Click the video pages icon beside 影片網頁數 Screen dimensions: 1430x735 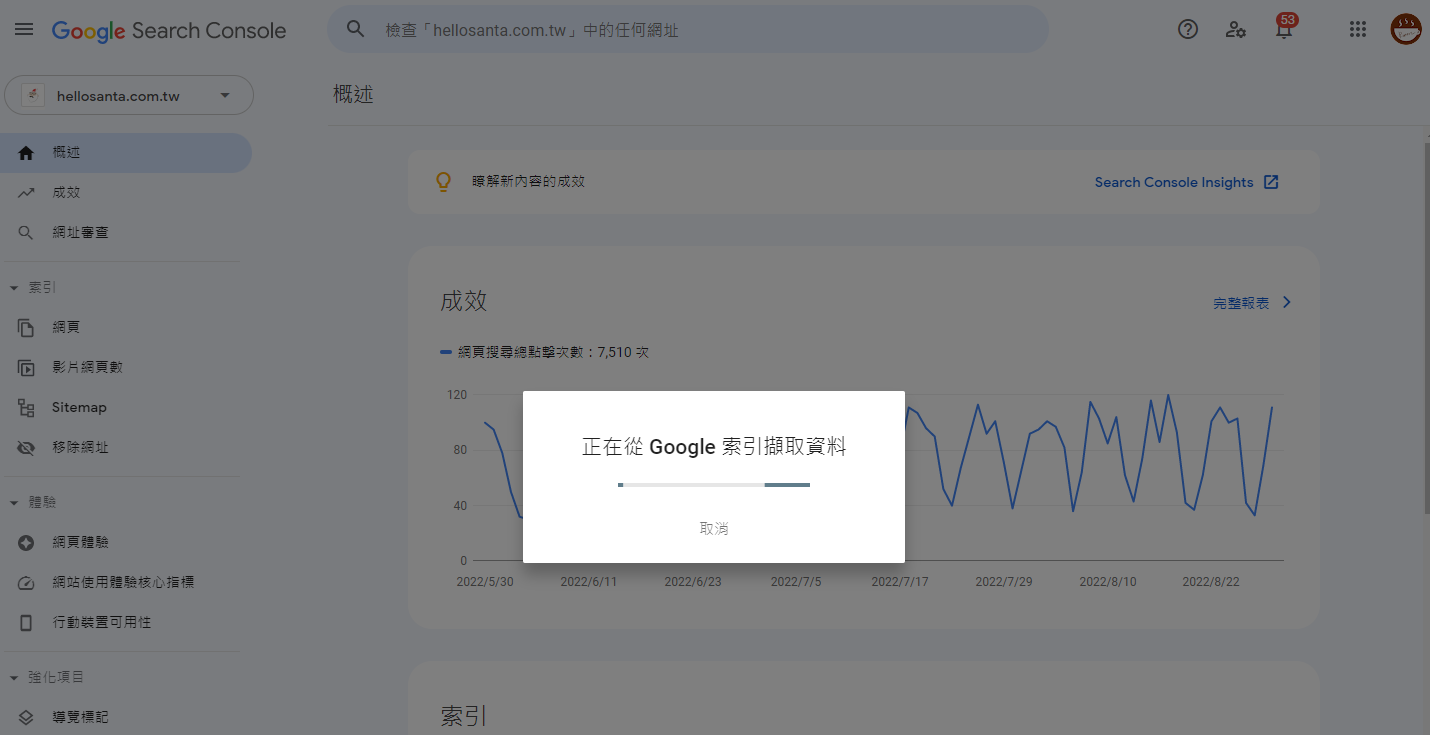tap(27, 368)
